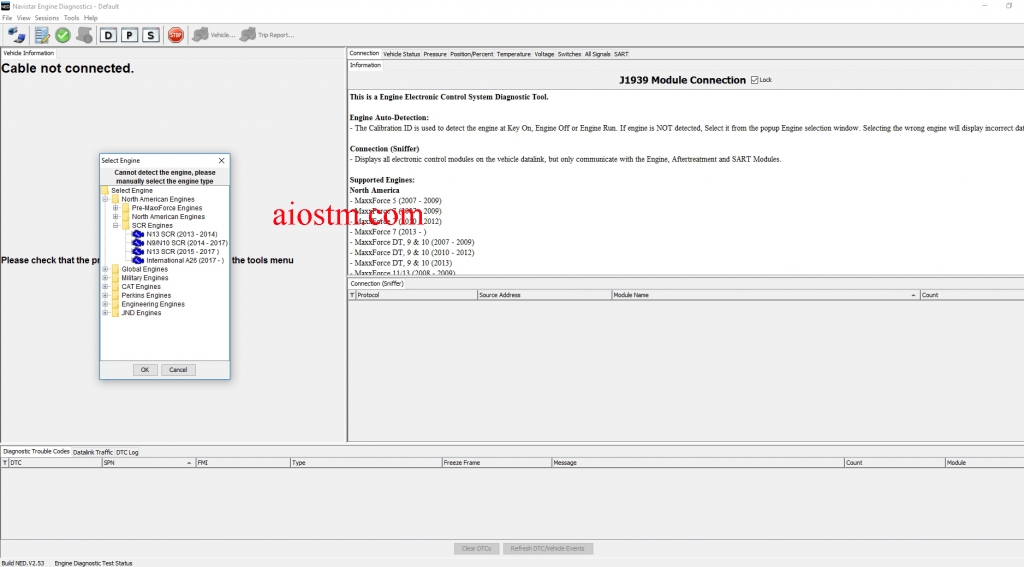Open the Datalink Traffic tab

tap(93, 452)
